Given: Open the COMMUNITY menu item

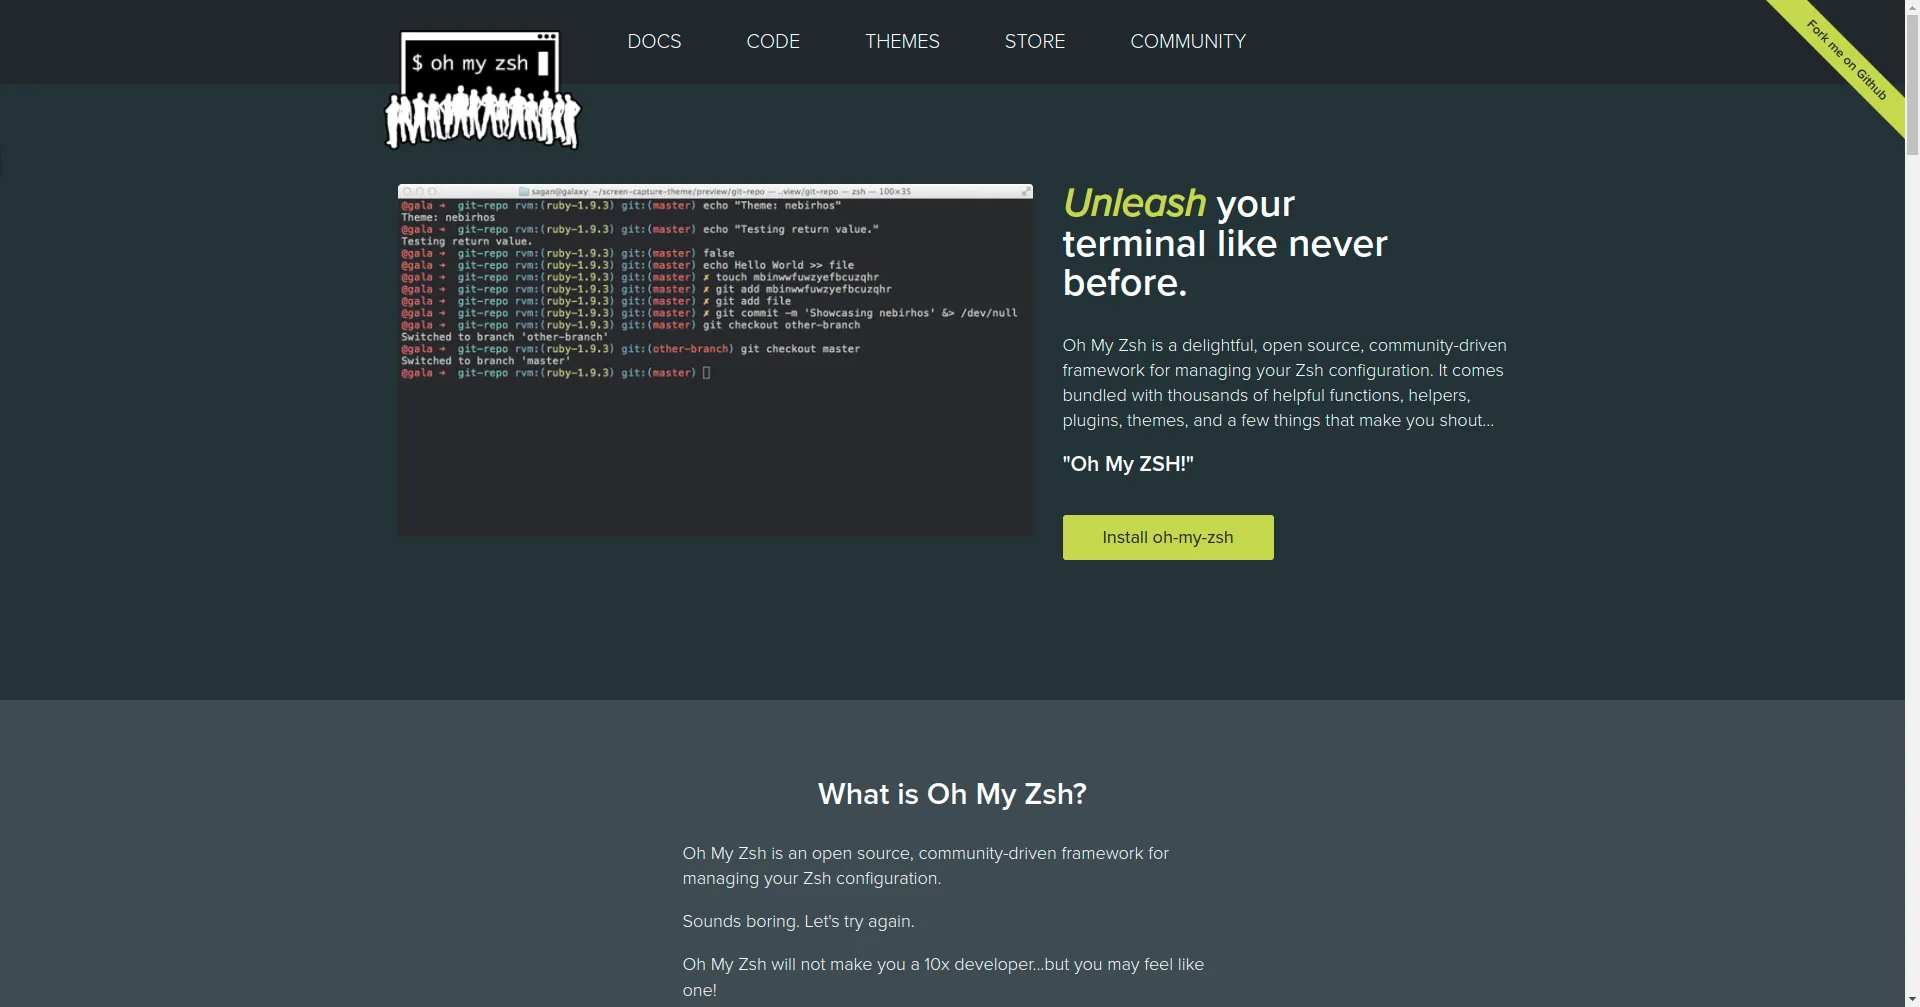Looking at the screenshot, I should pos(1187,41).
